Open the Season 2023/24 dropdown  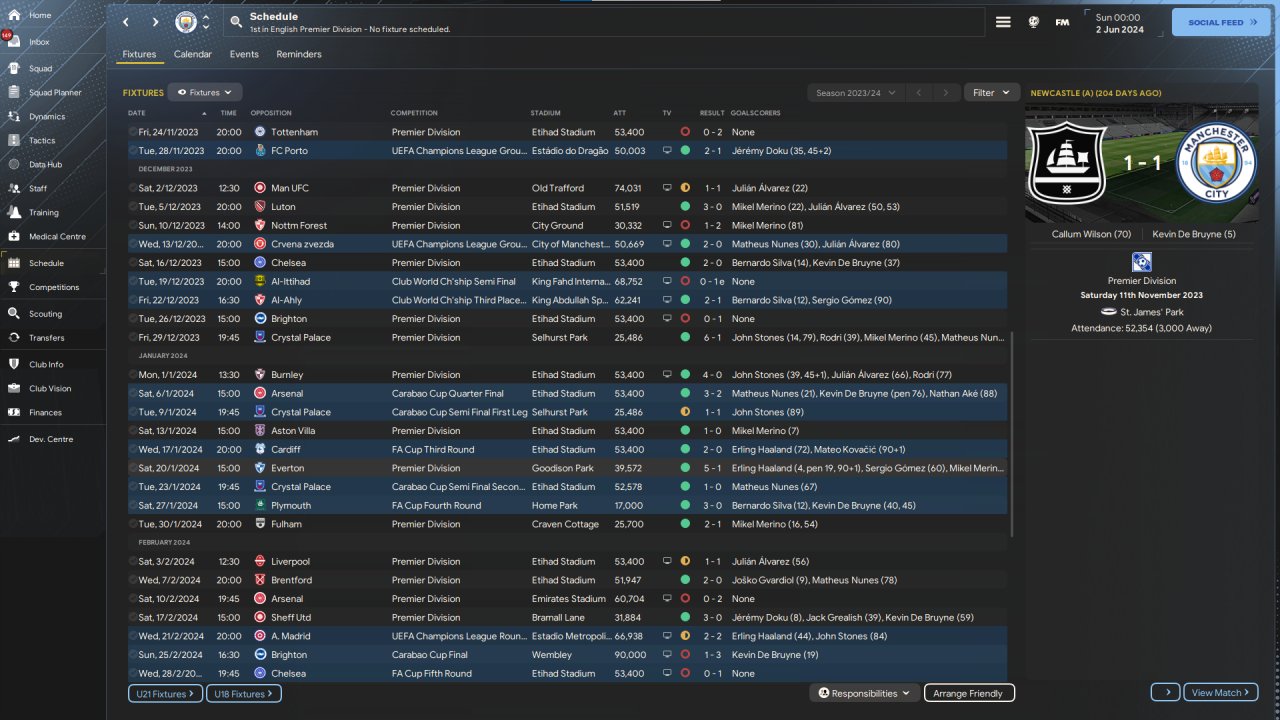click(855, 93)
